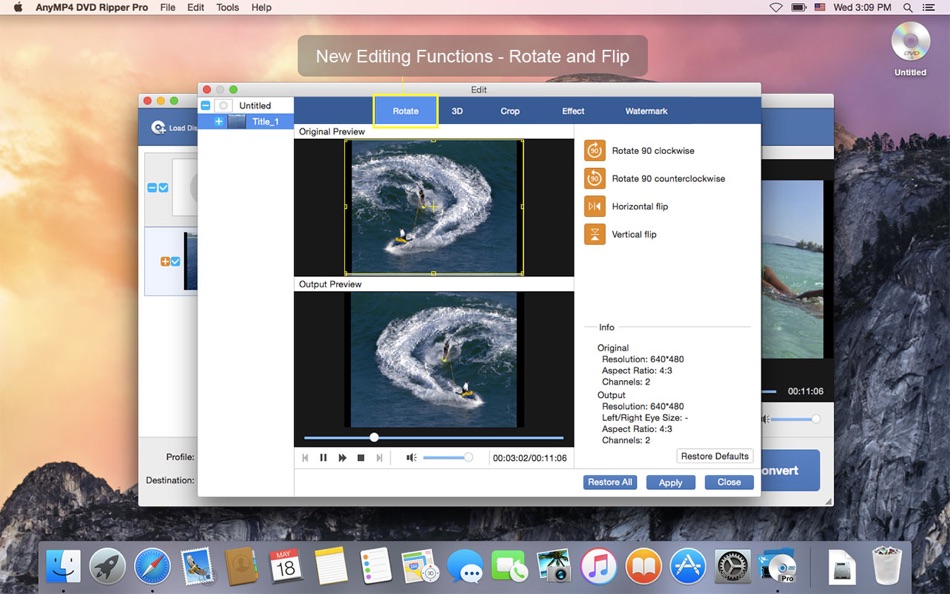Open the Tools menu

(x=227, y=7)
